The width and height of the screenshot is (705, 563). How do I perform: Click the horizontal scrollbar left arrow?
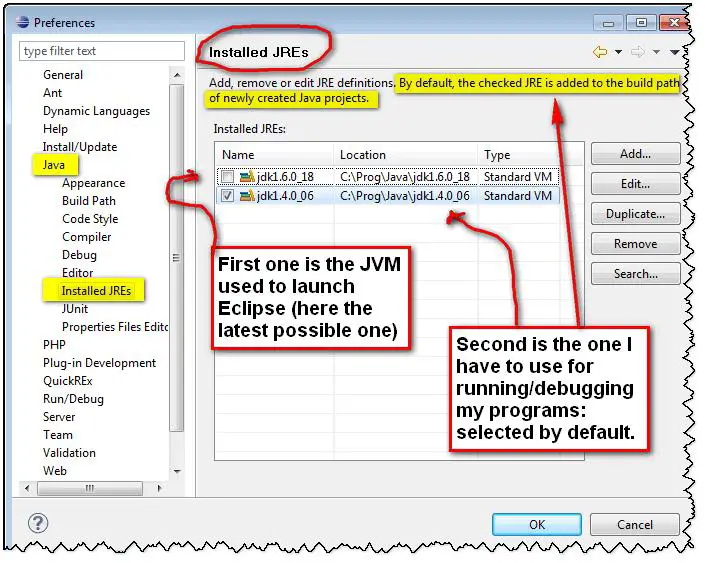coord(27,488)
